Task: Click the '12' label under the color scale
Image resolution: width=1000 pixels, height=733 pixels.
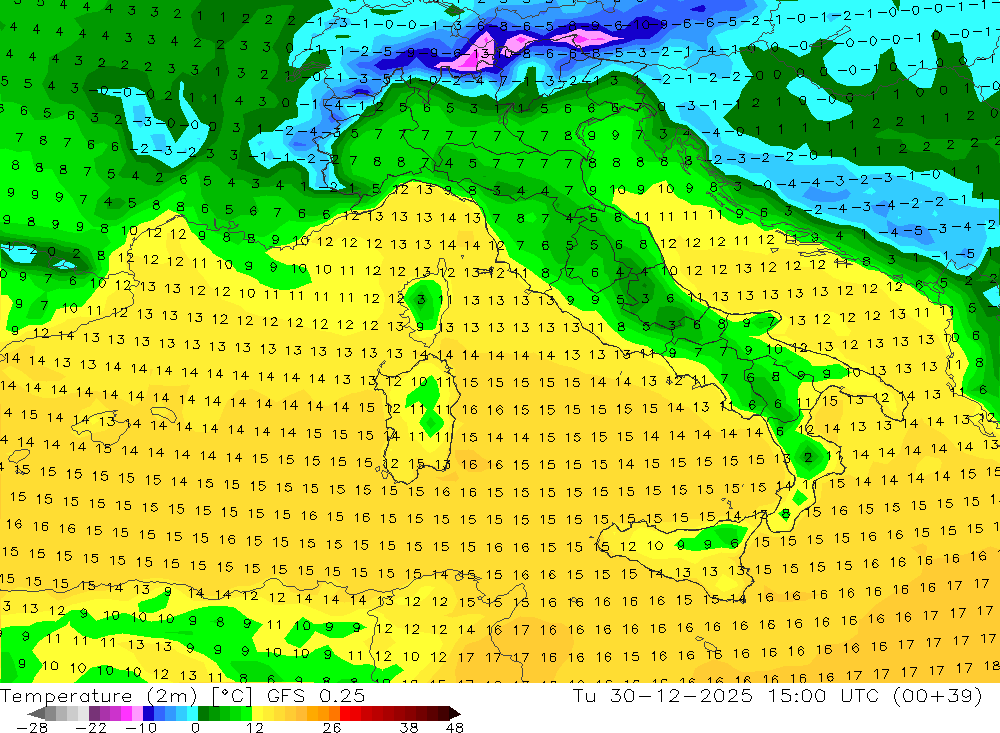Action: [255, 727]
